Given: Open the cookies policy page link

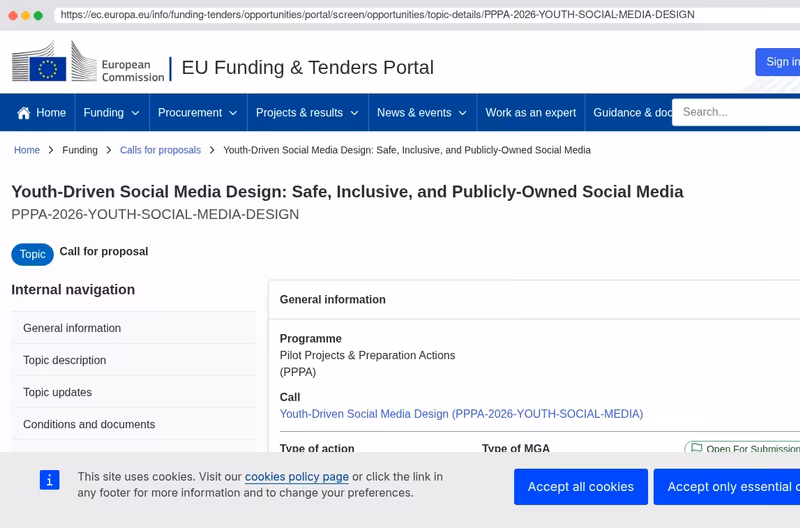Looking at the screenshot, I should (297, 476).
